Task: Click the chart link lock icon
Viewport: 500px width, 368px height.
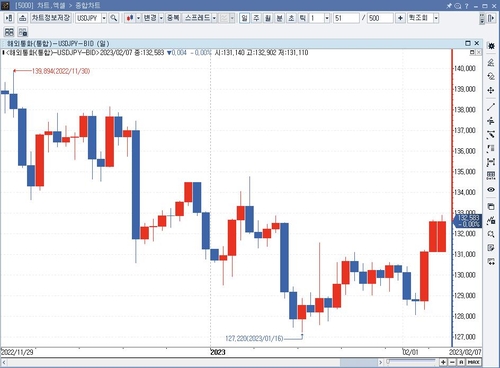Action: (23, 32)
